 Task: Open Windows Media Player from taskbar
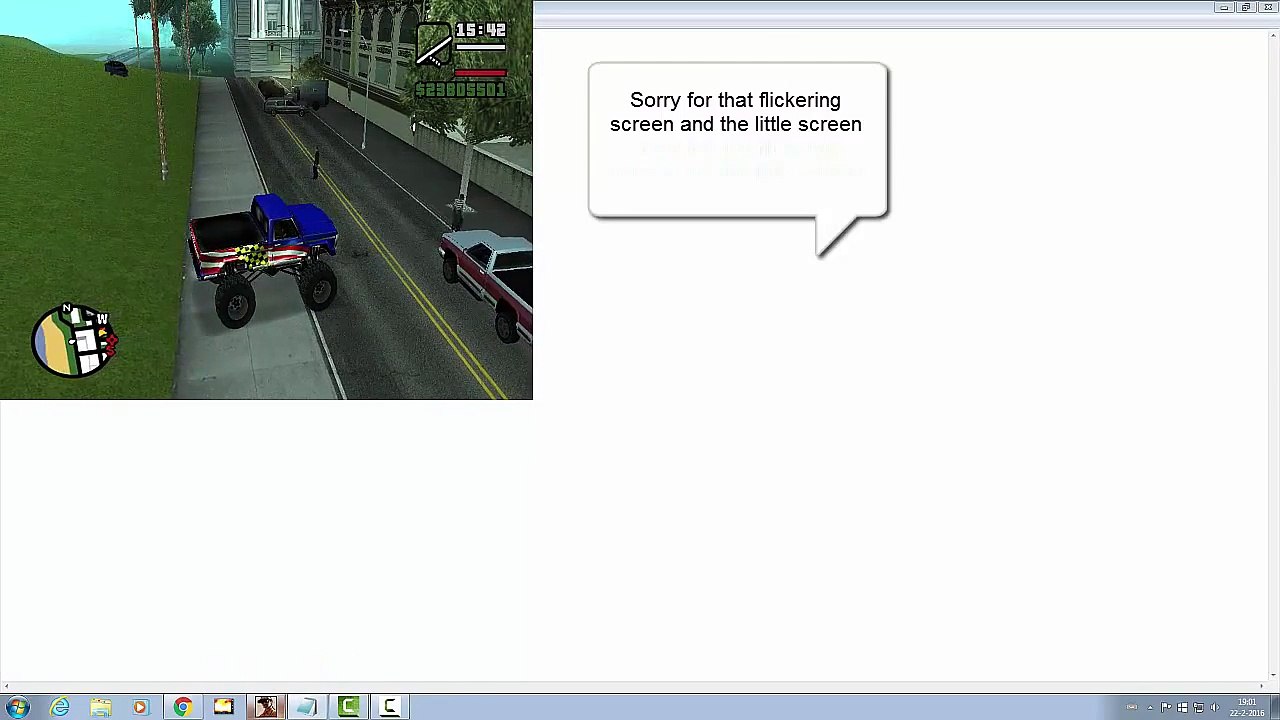[140, 707]
